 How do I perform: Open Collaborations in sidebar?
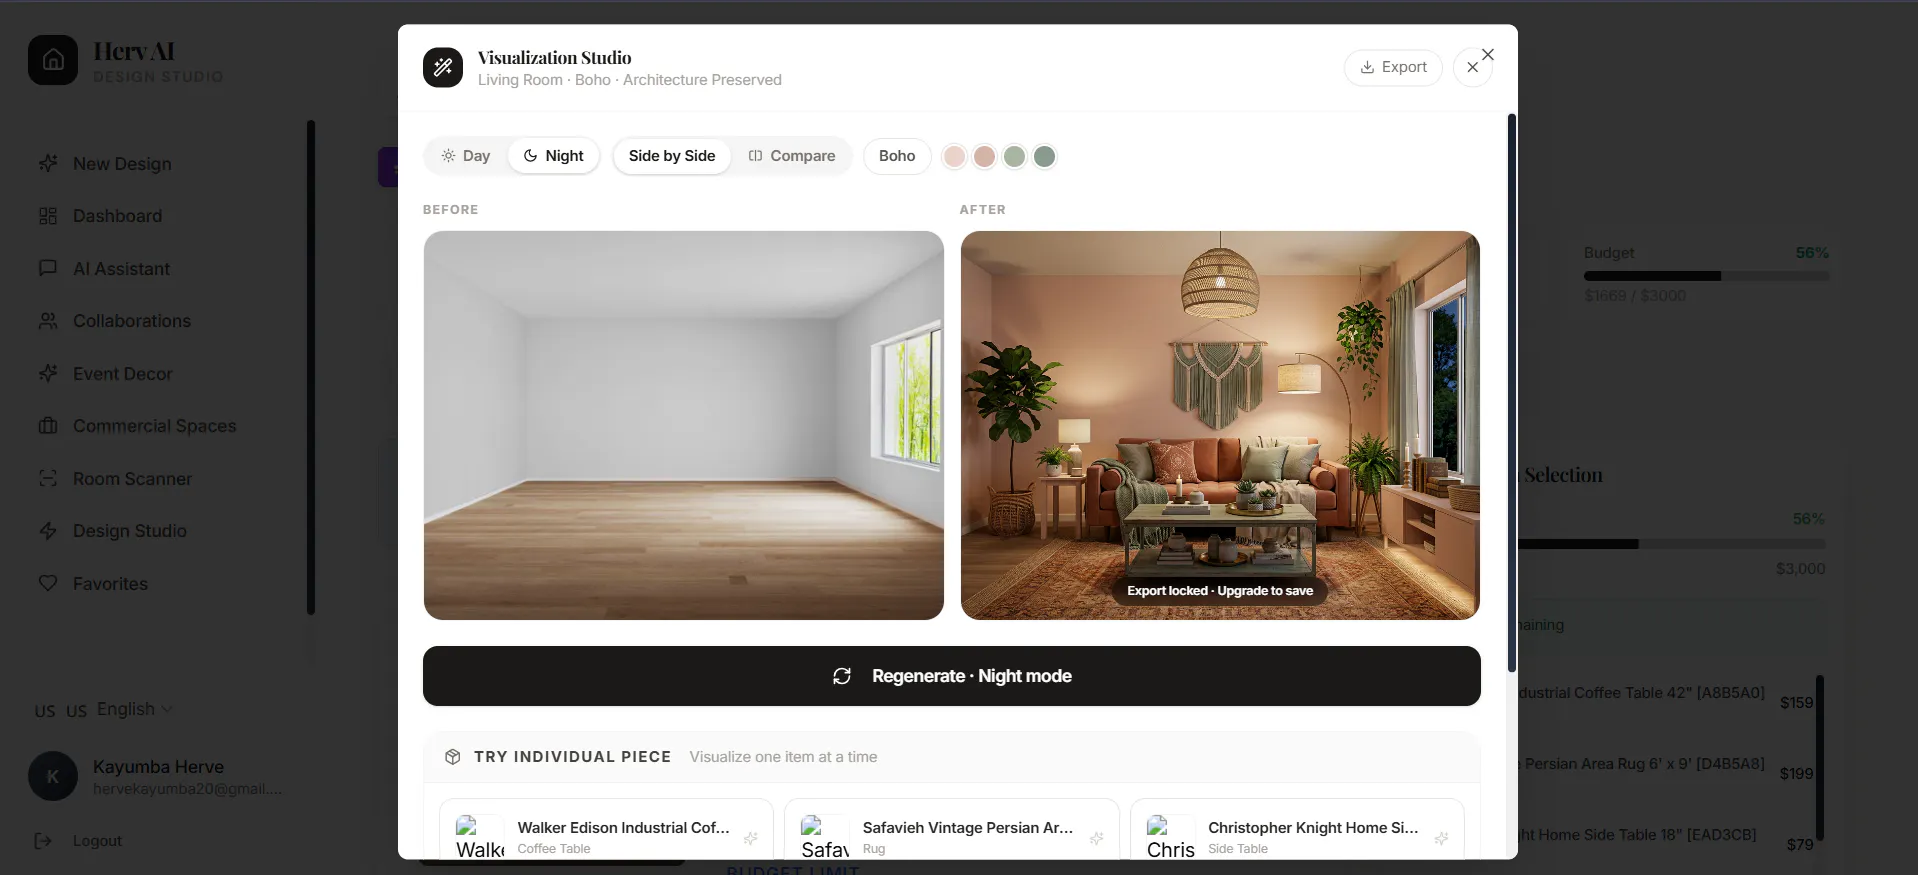pyautogui.click(x=131, y=321)
